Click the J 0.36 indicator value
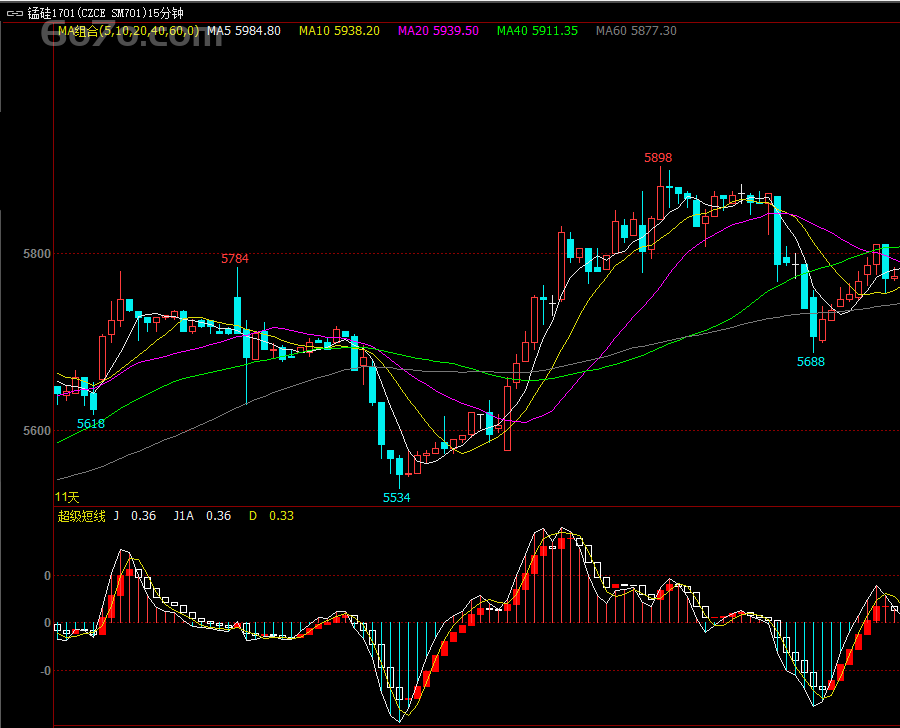 134,516
